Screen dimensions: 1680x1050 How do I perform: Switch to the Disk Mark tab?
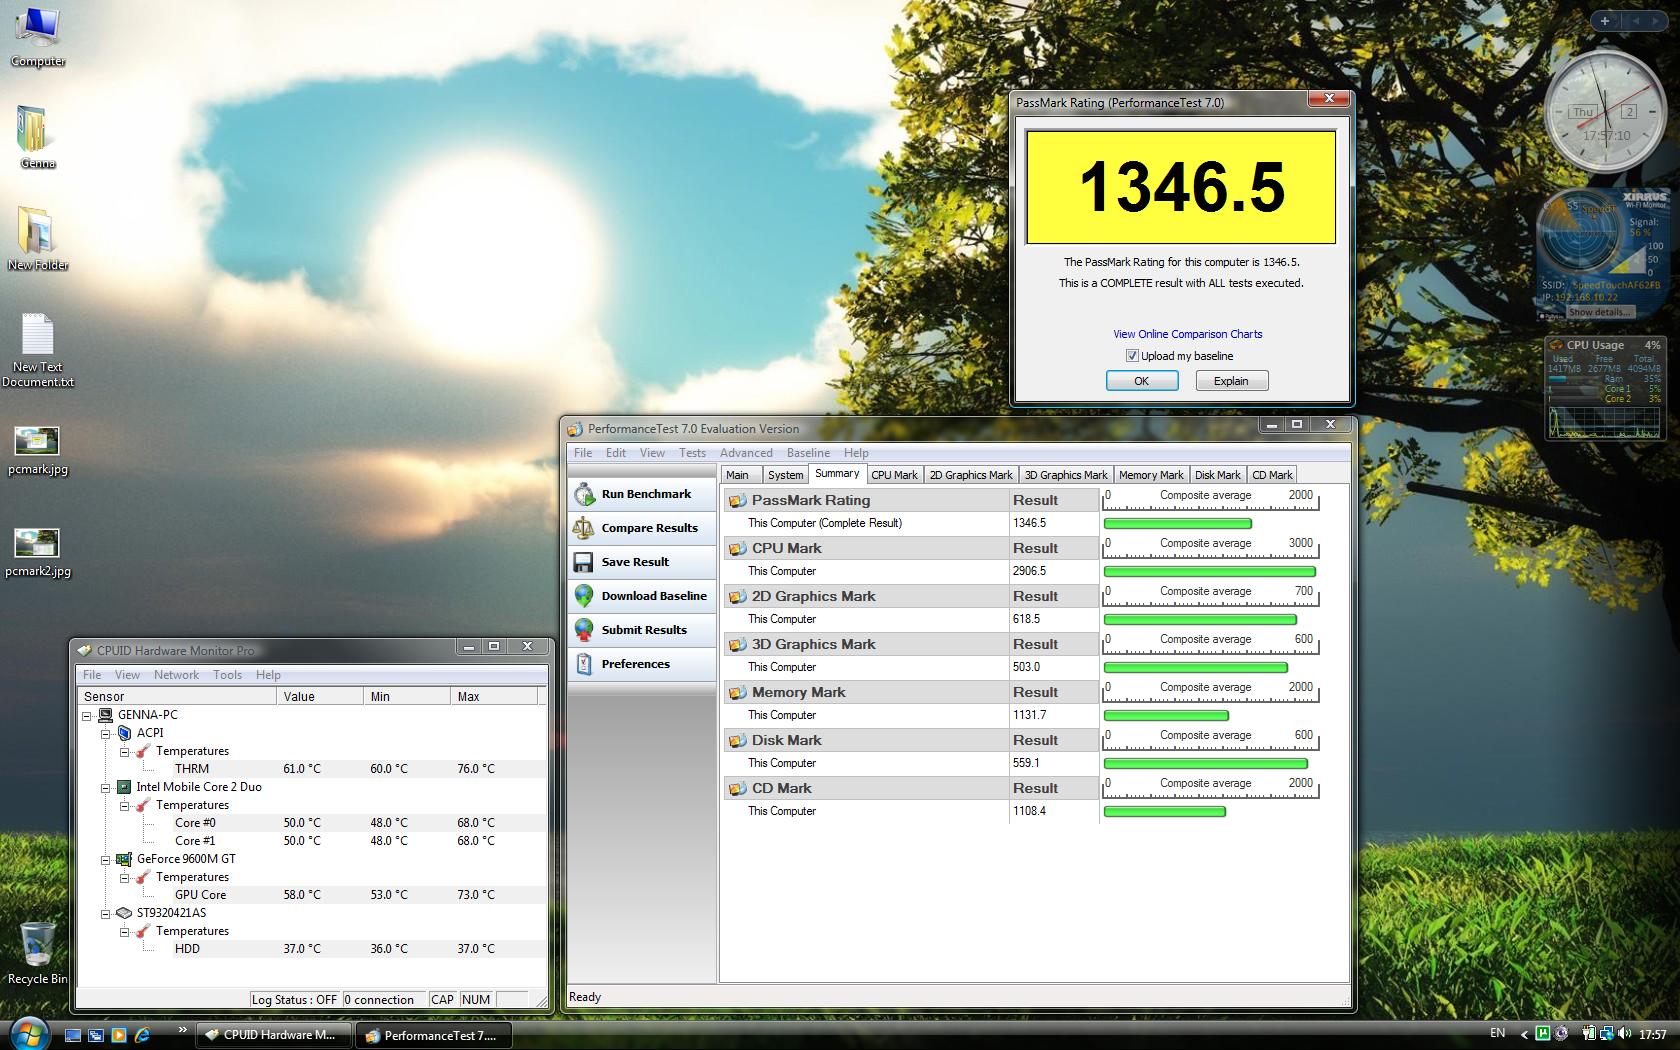click(x=1217, y=475)
